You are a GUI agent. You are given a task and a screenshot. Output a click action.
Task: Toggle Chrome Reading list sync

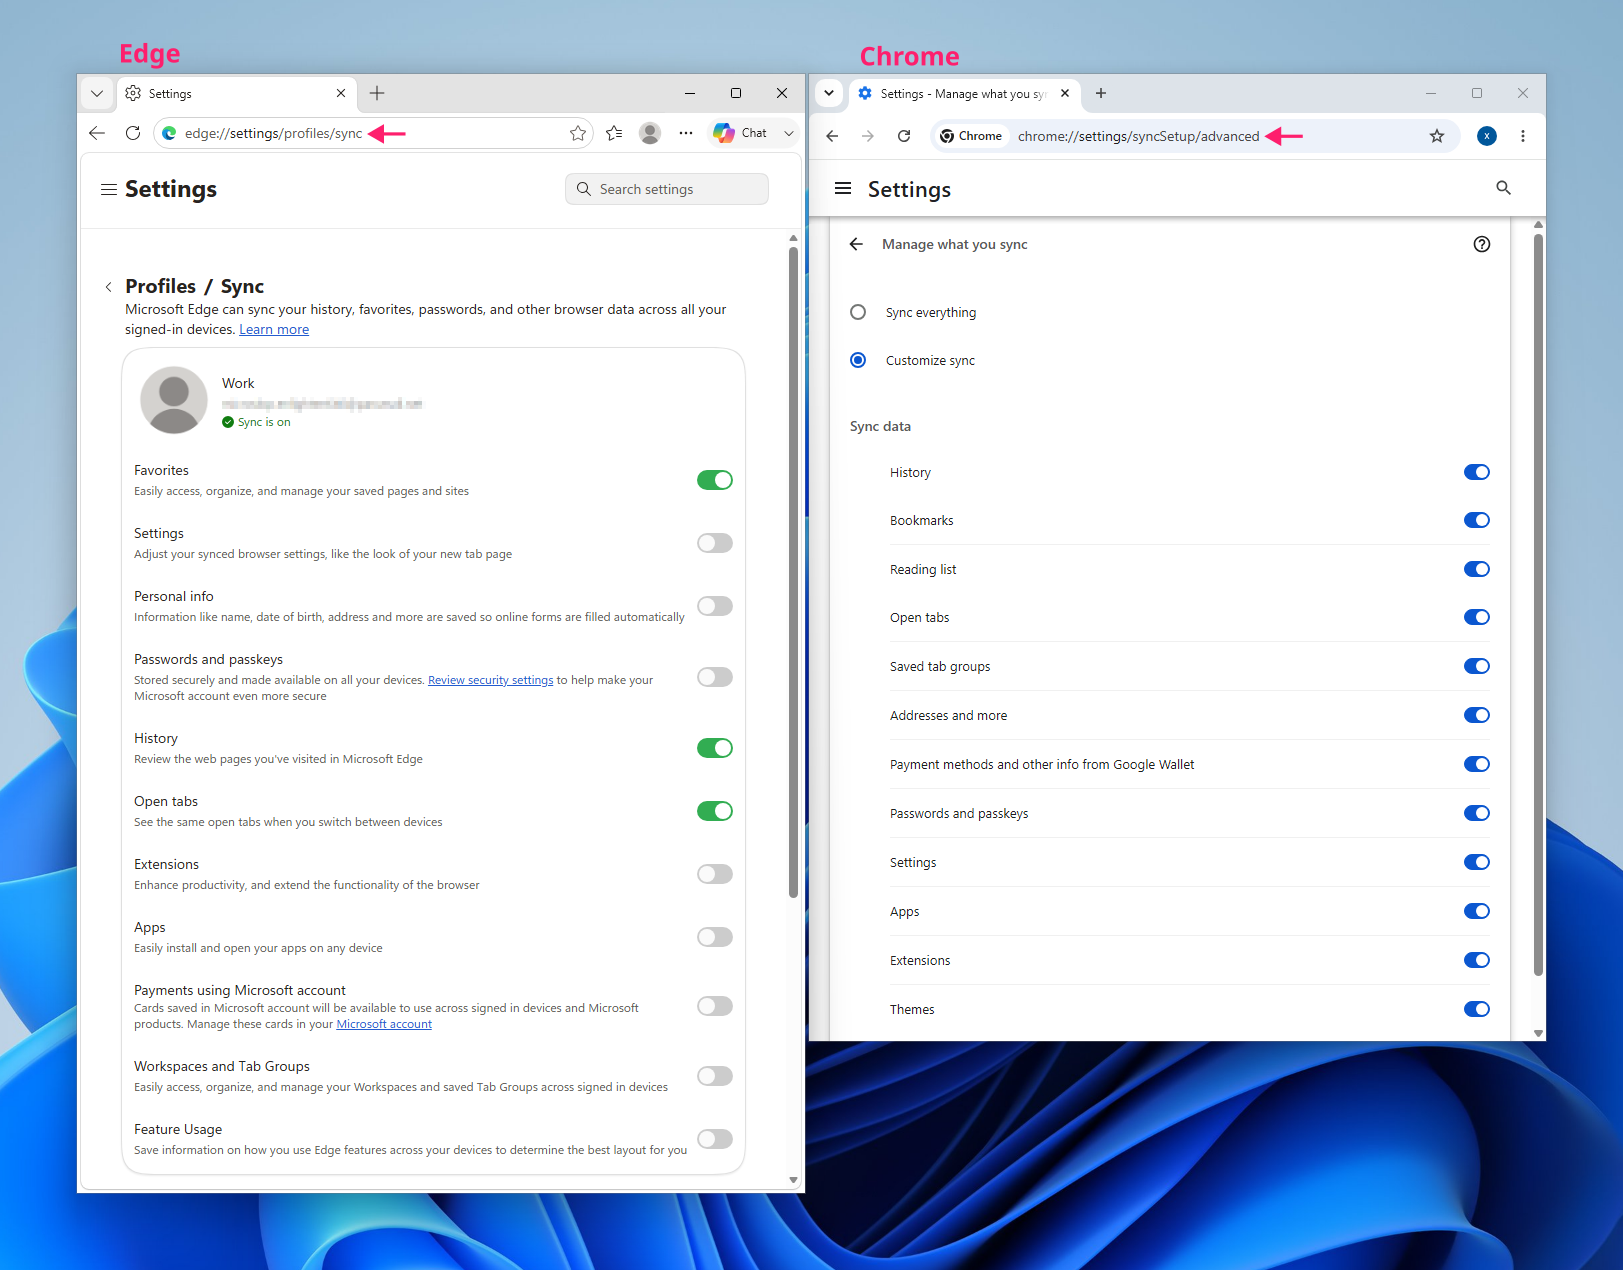(x=1477, y=569)
